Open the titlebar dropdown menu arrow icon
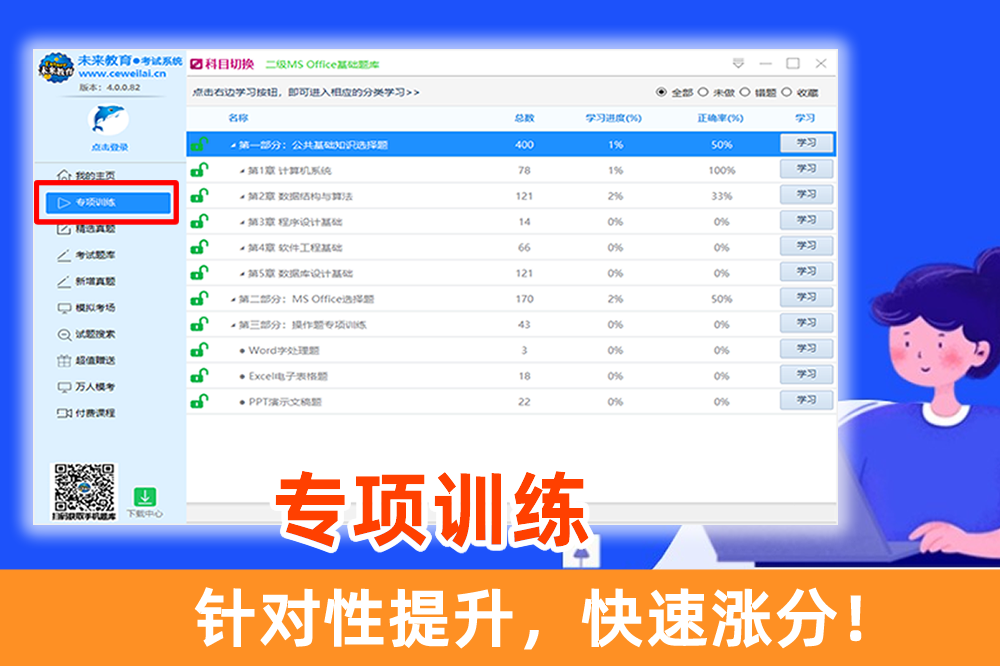Image resolution: width=1000 pixels, height=666 pixels. coord(738,64)
